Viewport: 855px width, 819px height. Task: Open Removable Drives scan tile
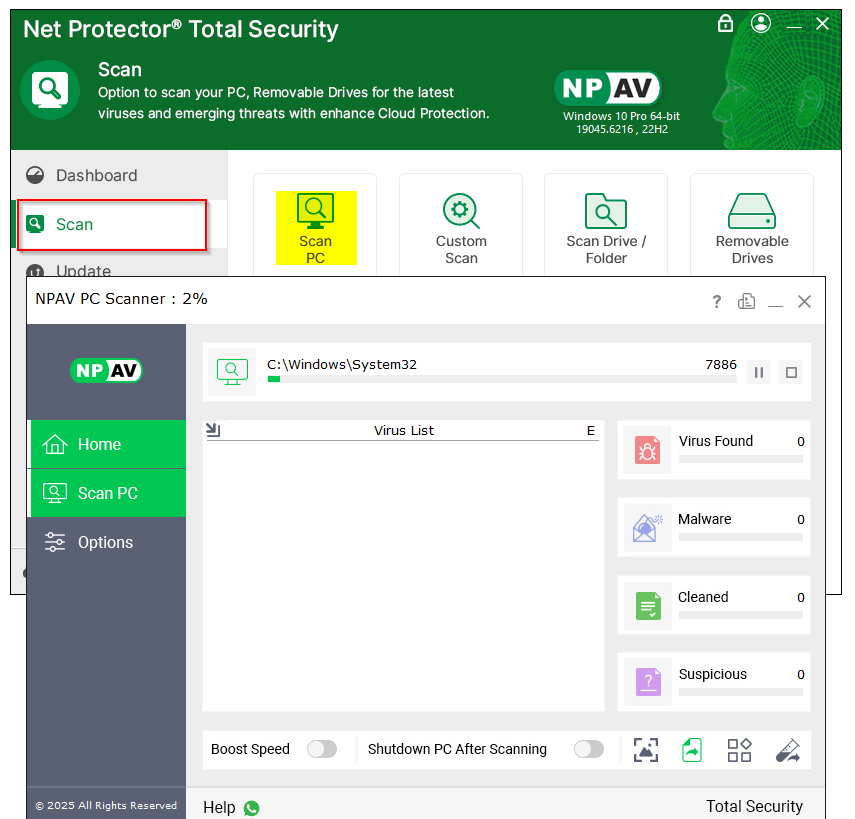click(x=752, y=228)
